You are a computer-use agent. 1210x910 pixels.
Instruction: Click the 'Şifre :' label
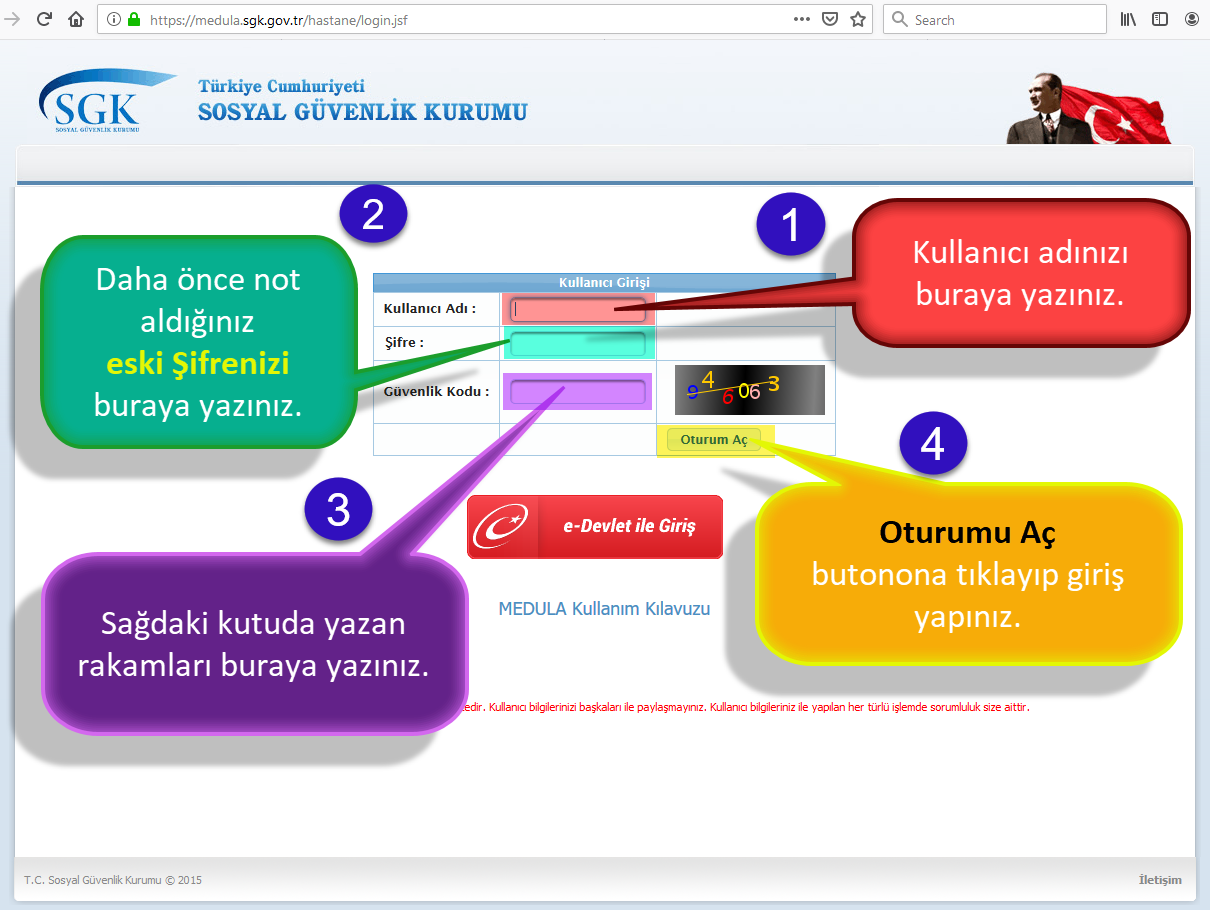(x=404, y=343)
